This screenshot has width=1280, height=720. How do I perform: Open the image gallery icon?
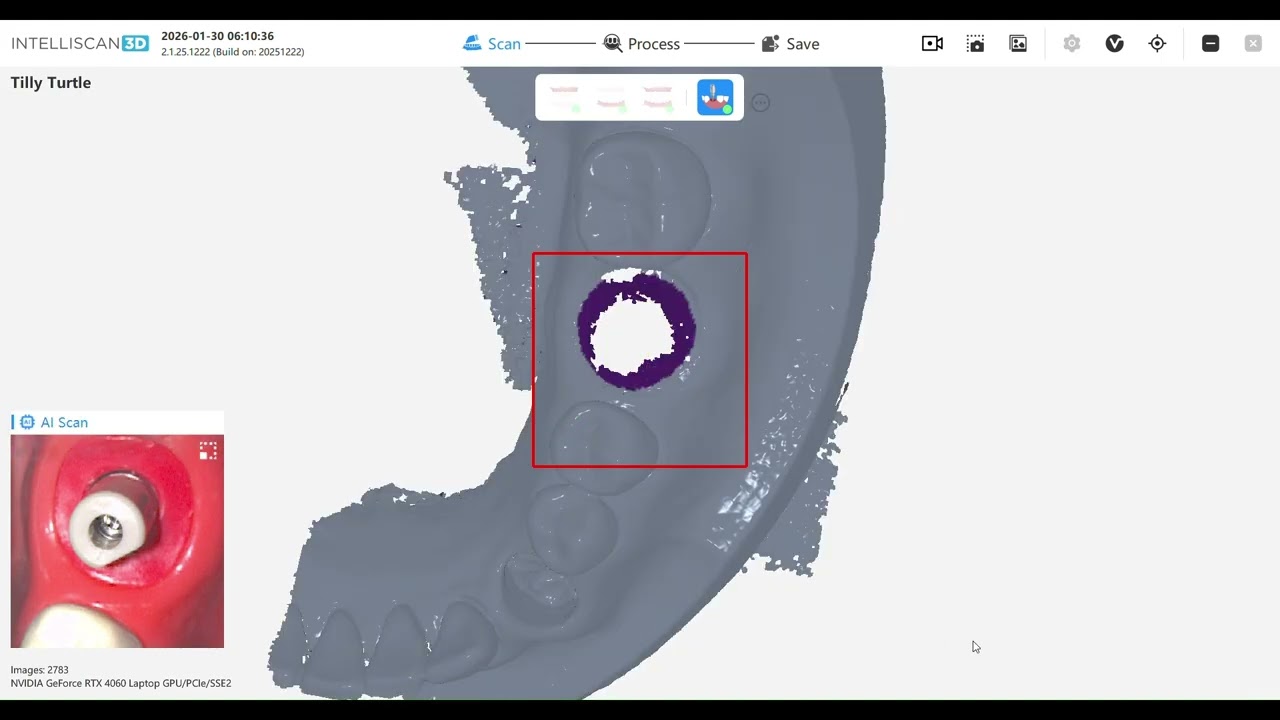pyautogui.click(x=1018, y=44)
